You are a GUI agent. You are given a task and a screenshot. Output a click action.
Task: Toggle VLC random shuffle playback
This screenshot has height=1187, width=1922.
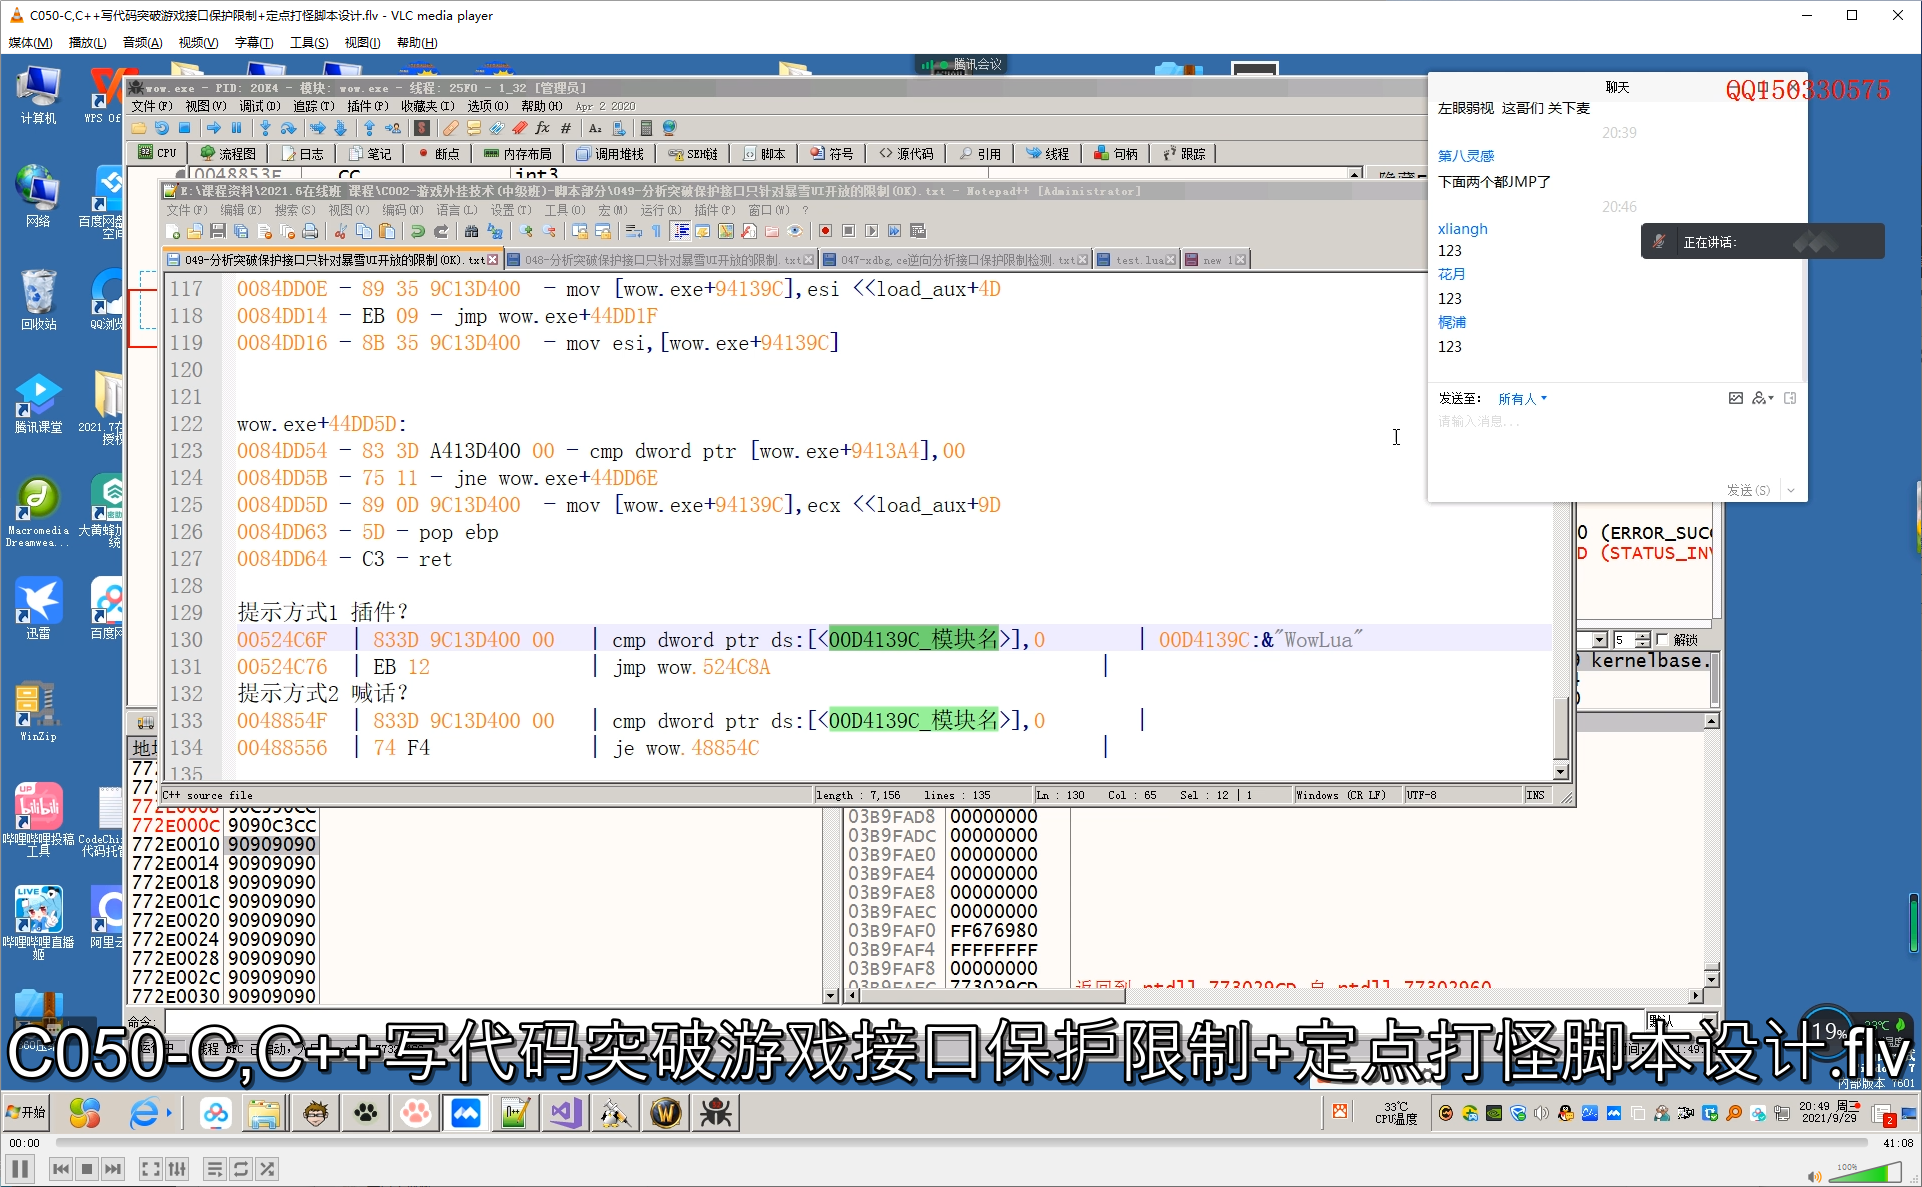click(x=267, y=1168)
